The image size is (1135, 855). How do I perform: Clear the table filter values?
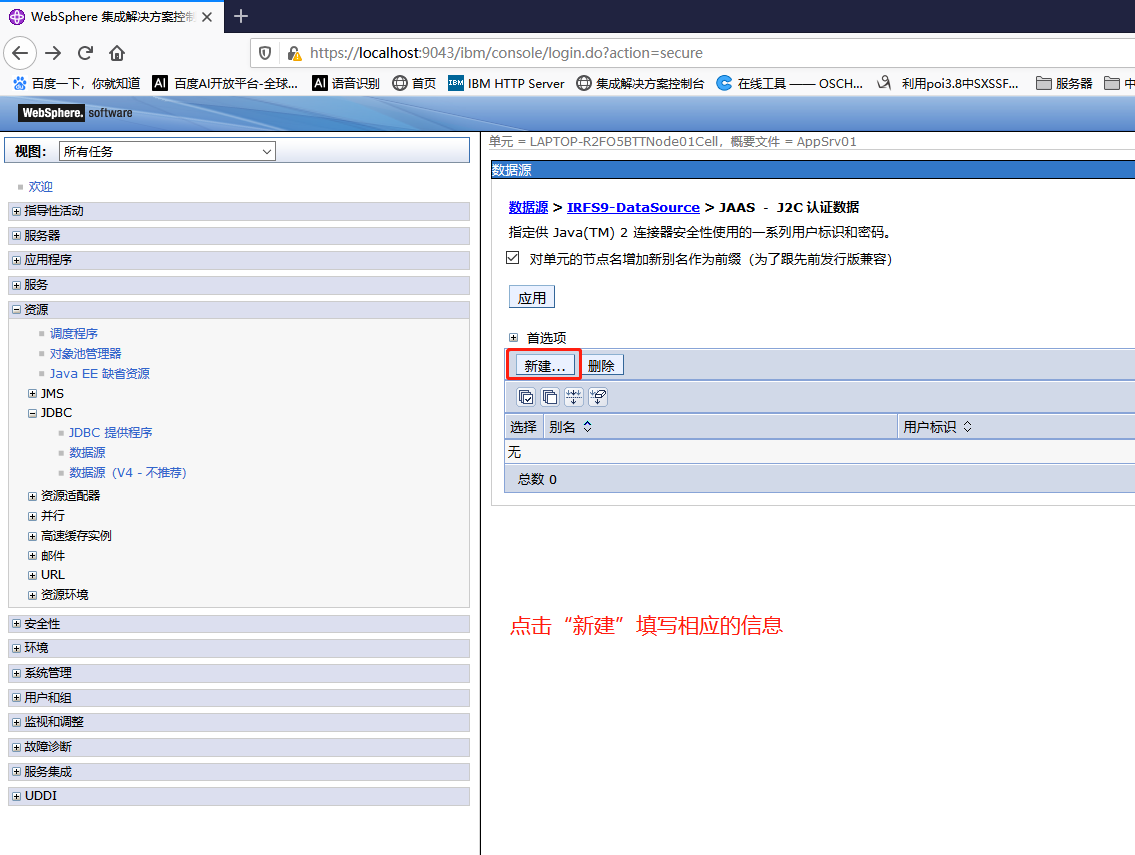[598, 397]
